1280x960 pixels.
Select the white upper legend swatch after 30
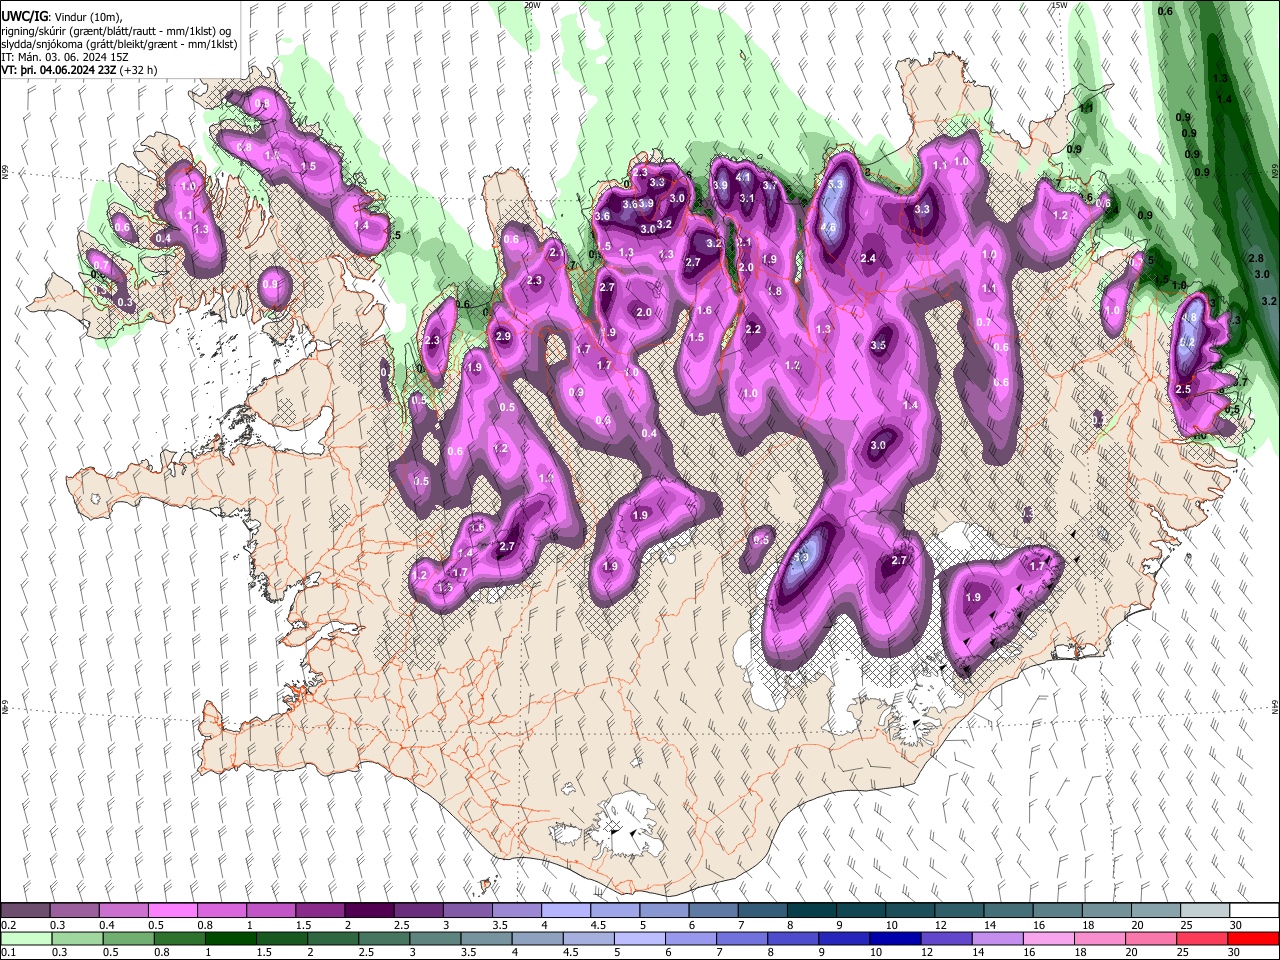coord(1254,911)
